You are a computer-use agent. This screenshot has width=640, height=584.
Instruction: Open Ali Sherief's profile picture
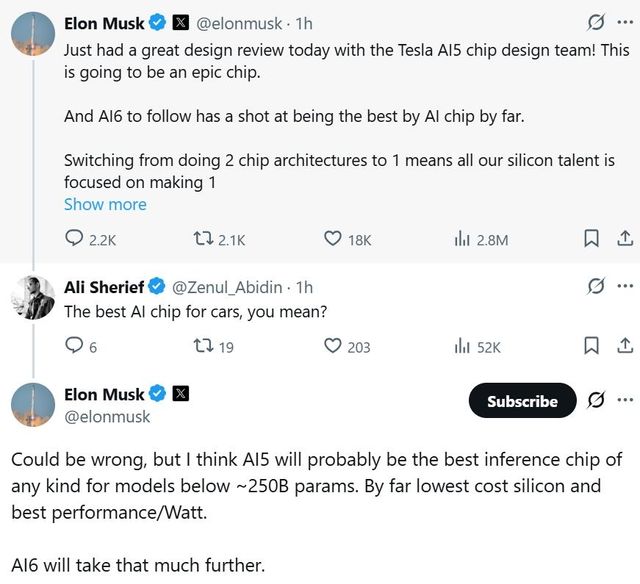point(33,298)
